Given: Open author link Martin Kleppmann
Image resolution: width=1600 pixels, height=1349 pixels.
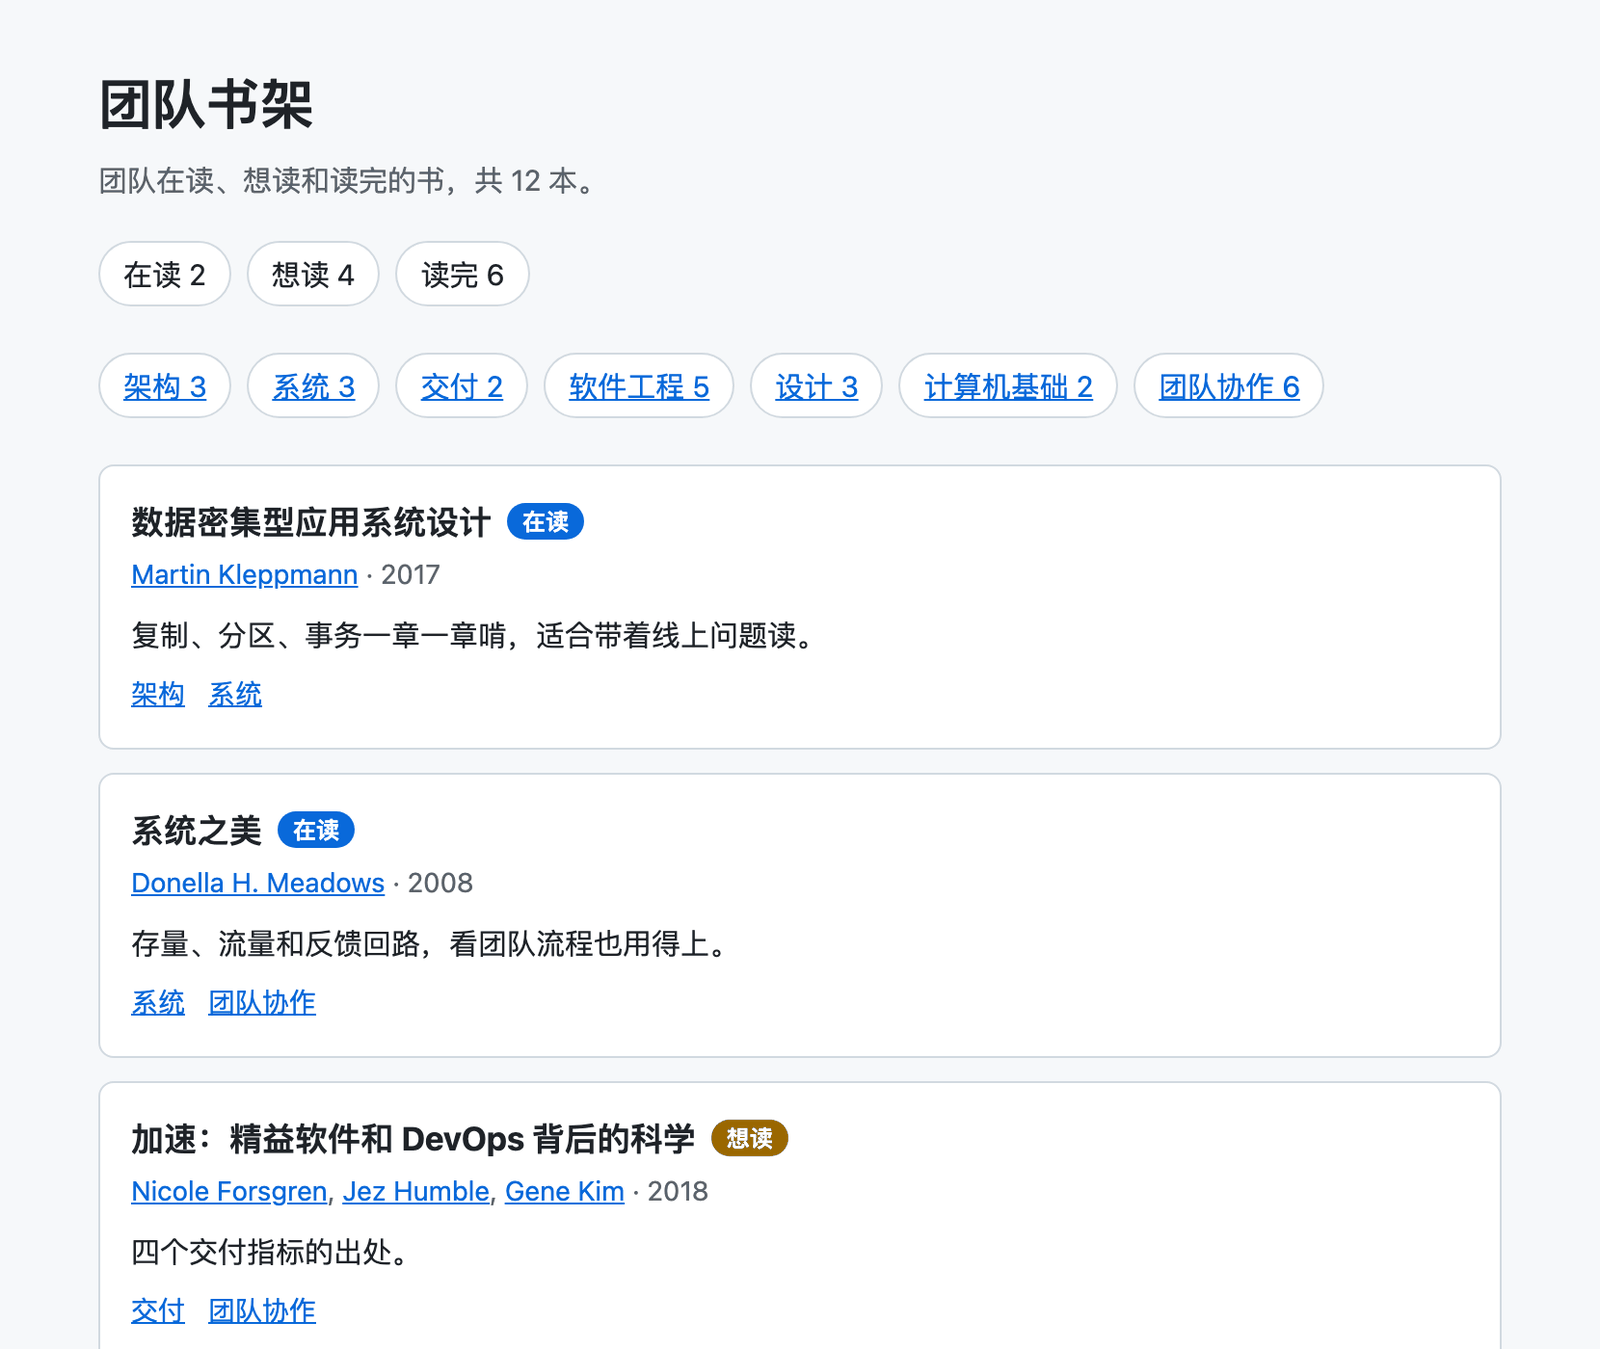Looking at the screenshot, I should pyautogui.click(x=244, y=575).
